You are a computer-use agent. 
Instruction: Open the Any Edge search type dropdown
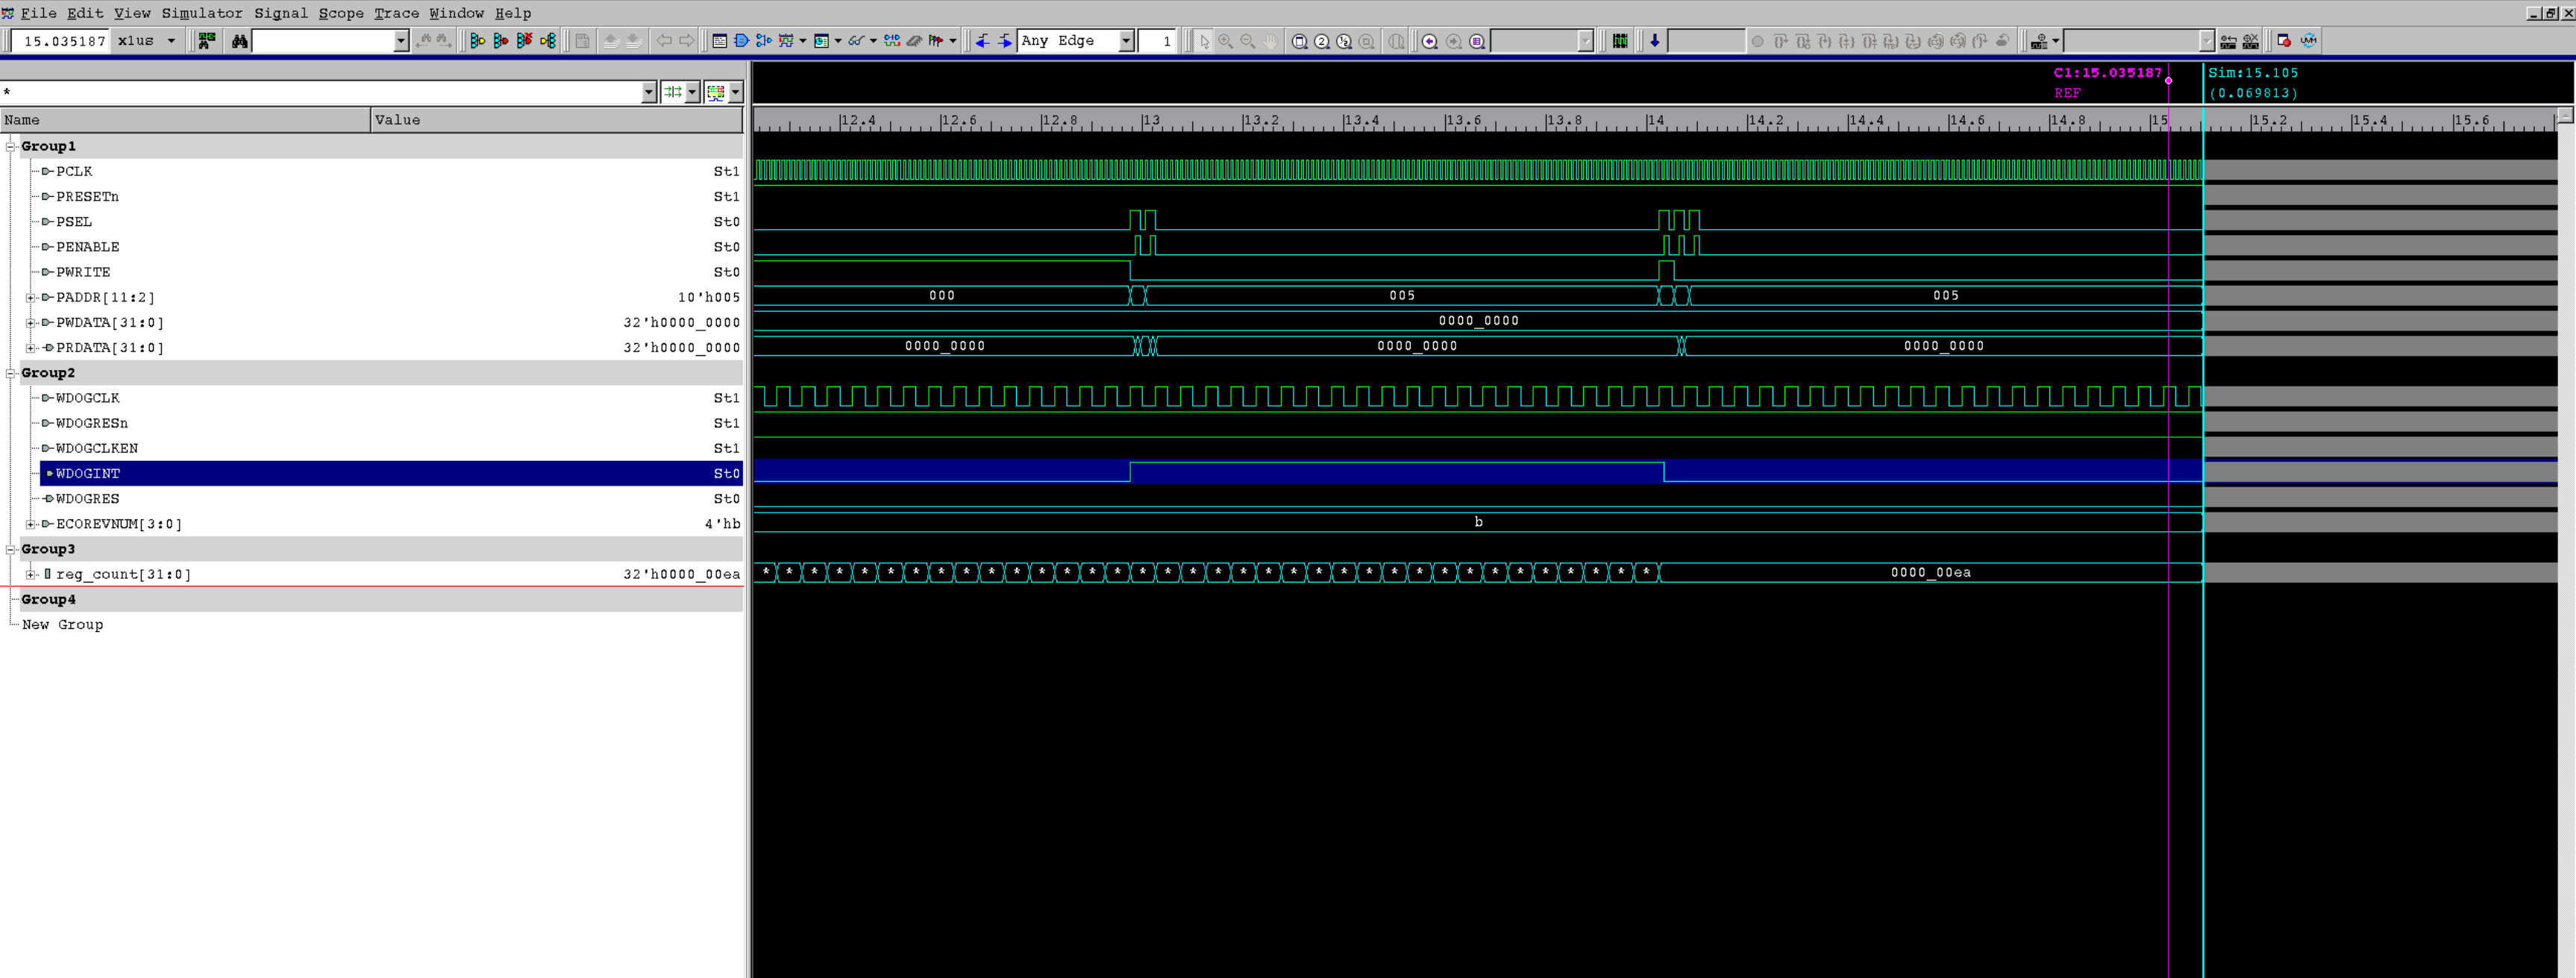pyautogui.click(x=1125, y=41)
